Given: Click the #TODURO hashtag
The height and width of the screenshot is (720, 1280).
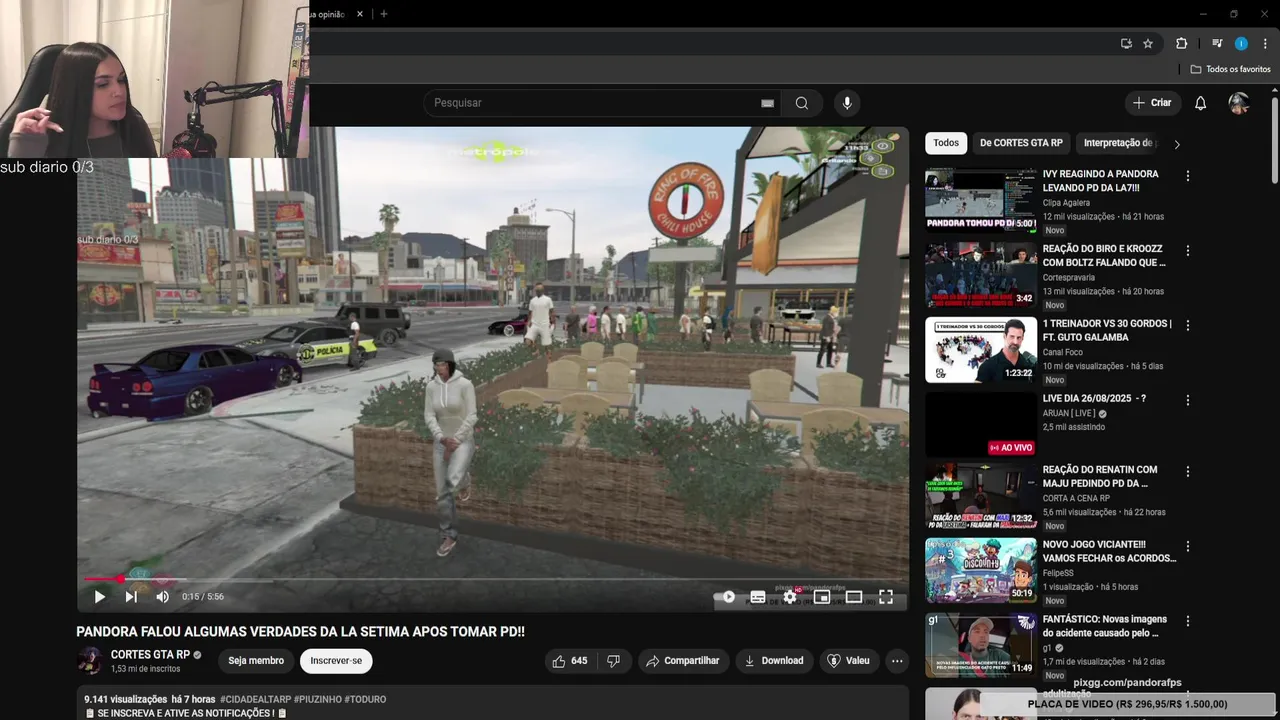Looking at the screenshot, I should pos(365,700).
